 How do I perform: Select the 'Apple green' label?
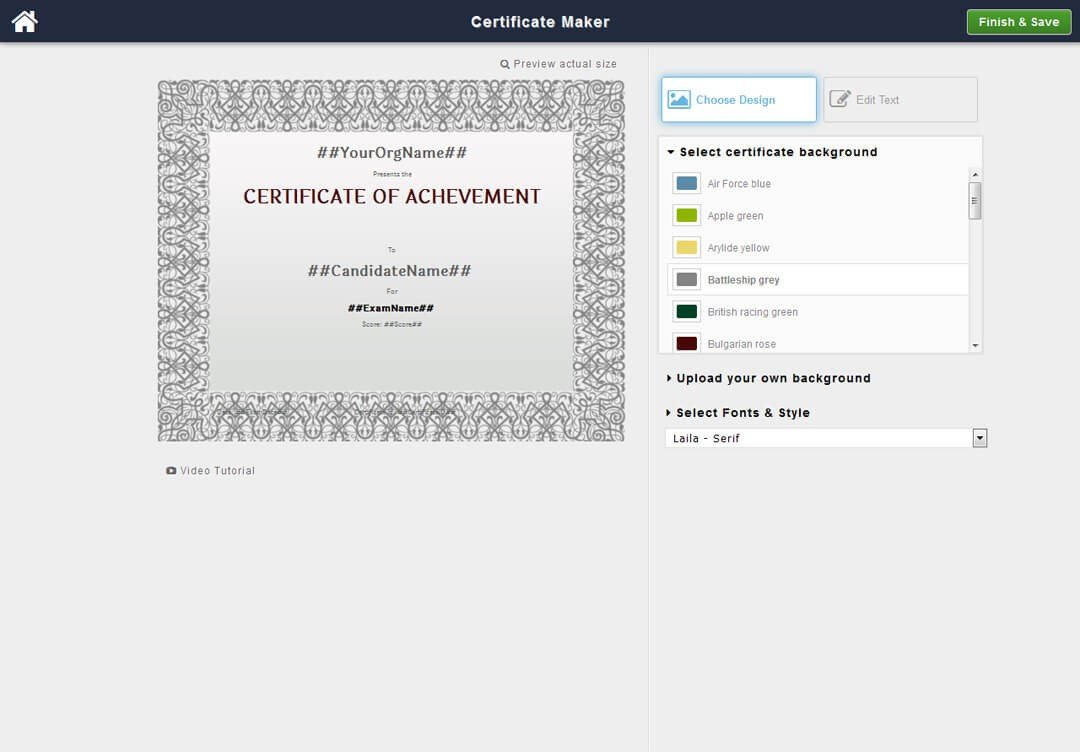(735, 216)
